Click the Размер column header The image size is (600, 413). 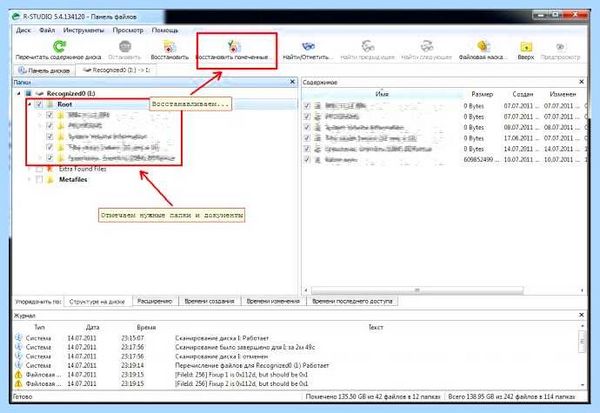click(x=482, y=94)
